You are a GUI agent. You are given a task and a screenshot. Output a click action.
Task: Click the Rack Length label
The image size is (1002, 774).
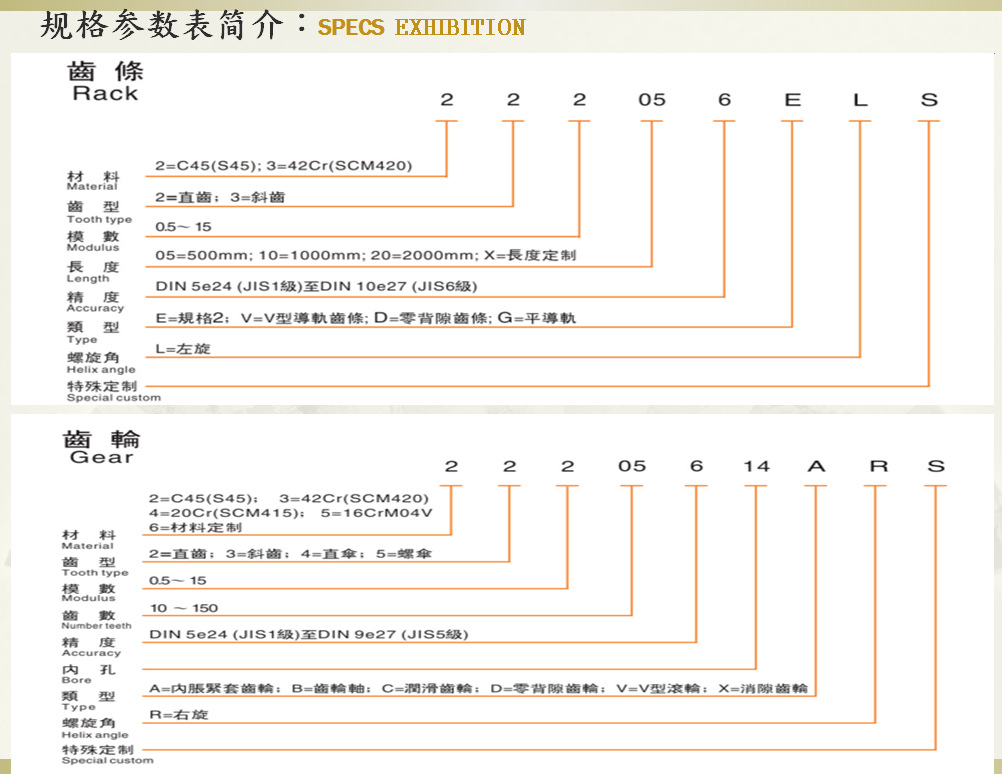[x=92, y=271]
